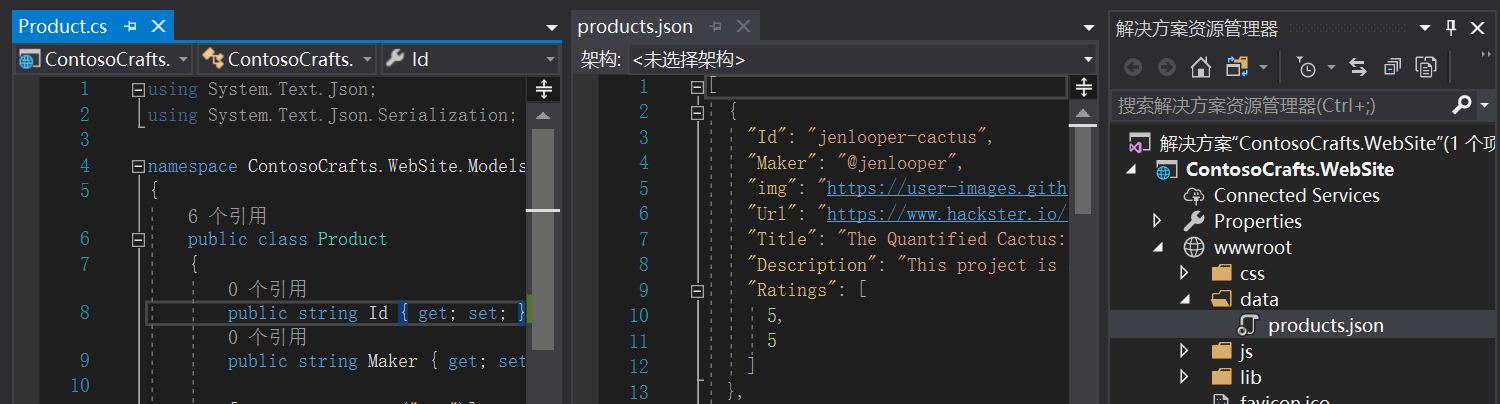Click the show all files icon
The height and width of the screenshot is (404, 1500).
(1426, 67)
